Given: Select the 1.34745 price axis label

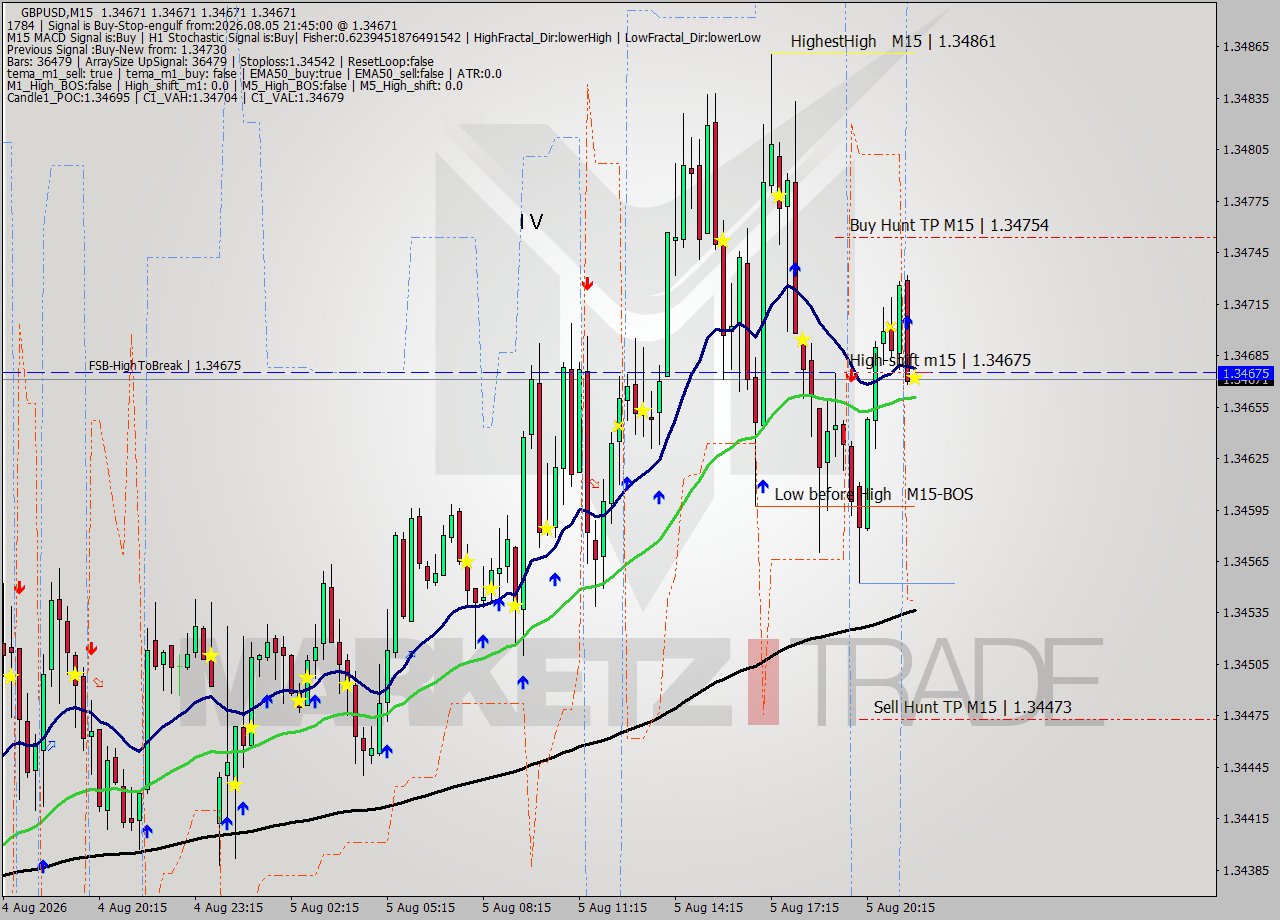Looking at the screenshot, I should (1245, 252).
